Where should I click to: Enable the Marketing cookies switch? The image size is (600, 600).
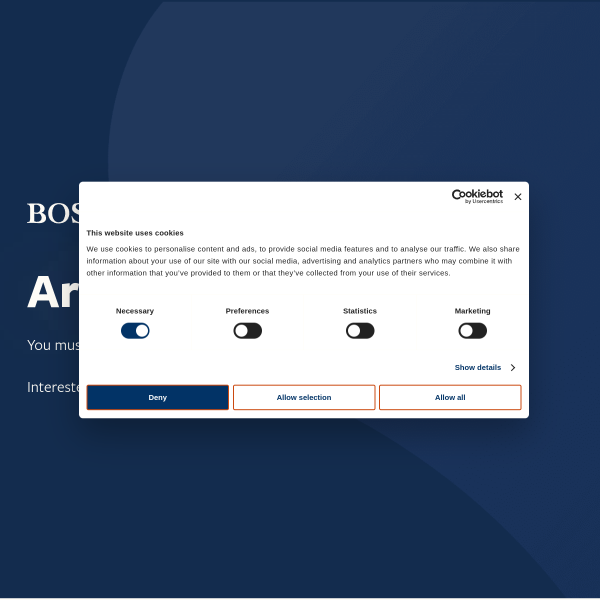click(473, 331)
